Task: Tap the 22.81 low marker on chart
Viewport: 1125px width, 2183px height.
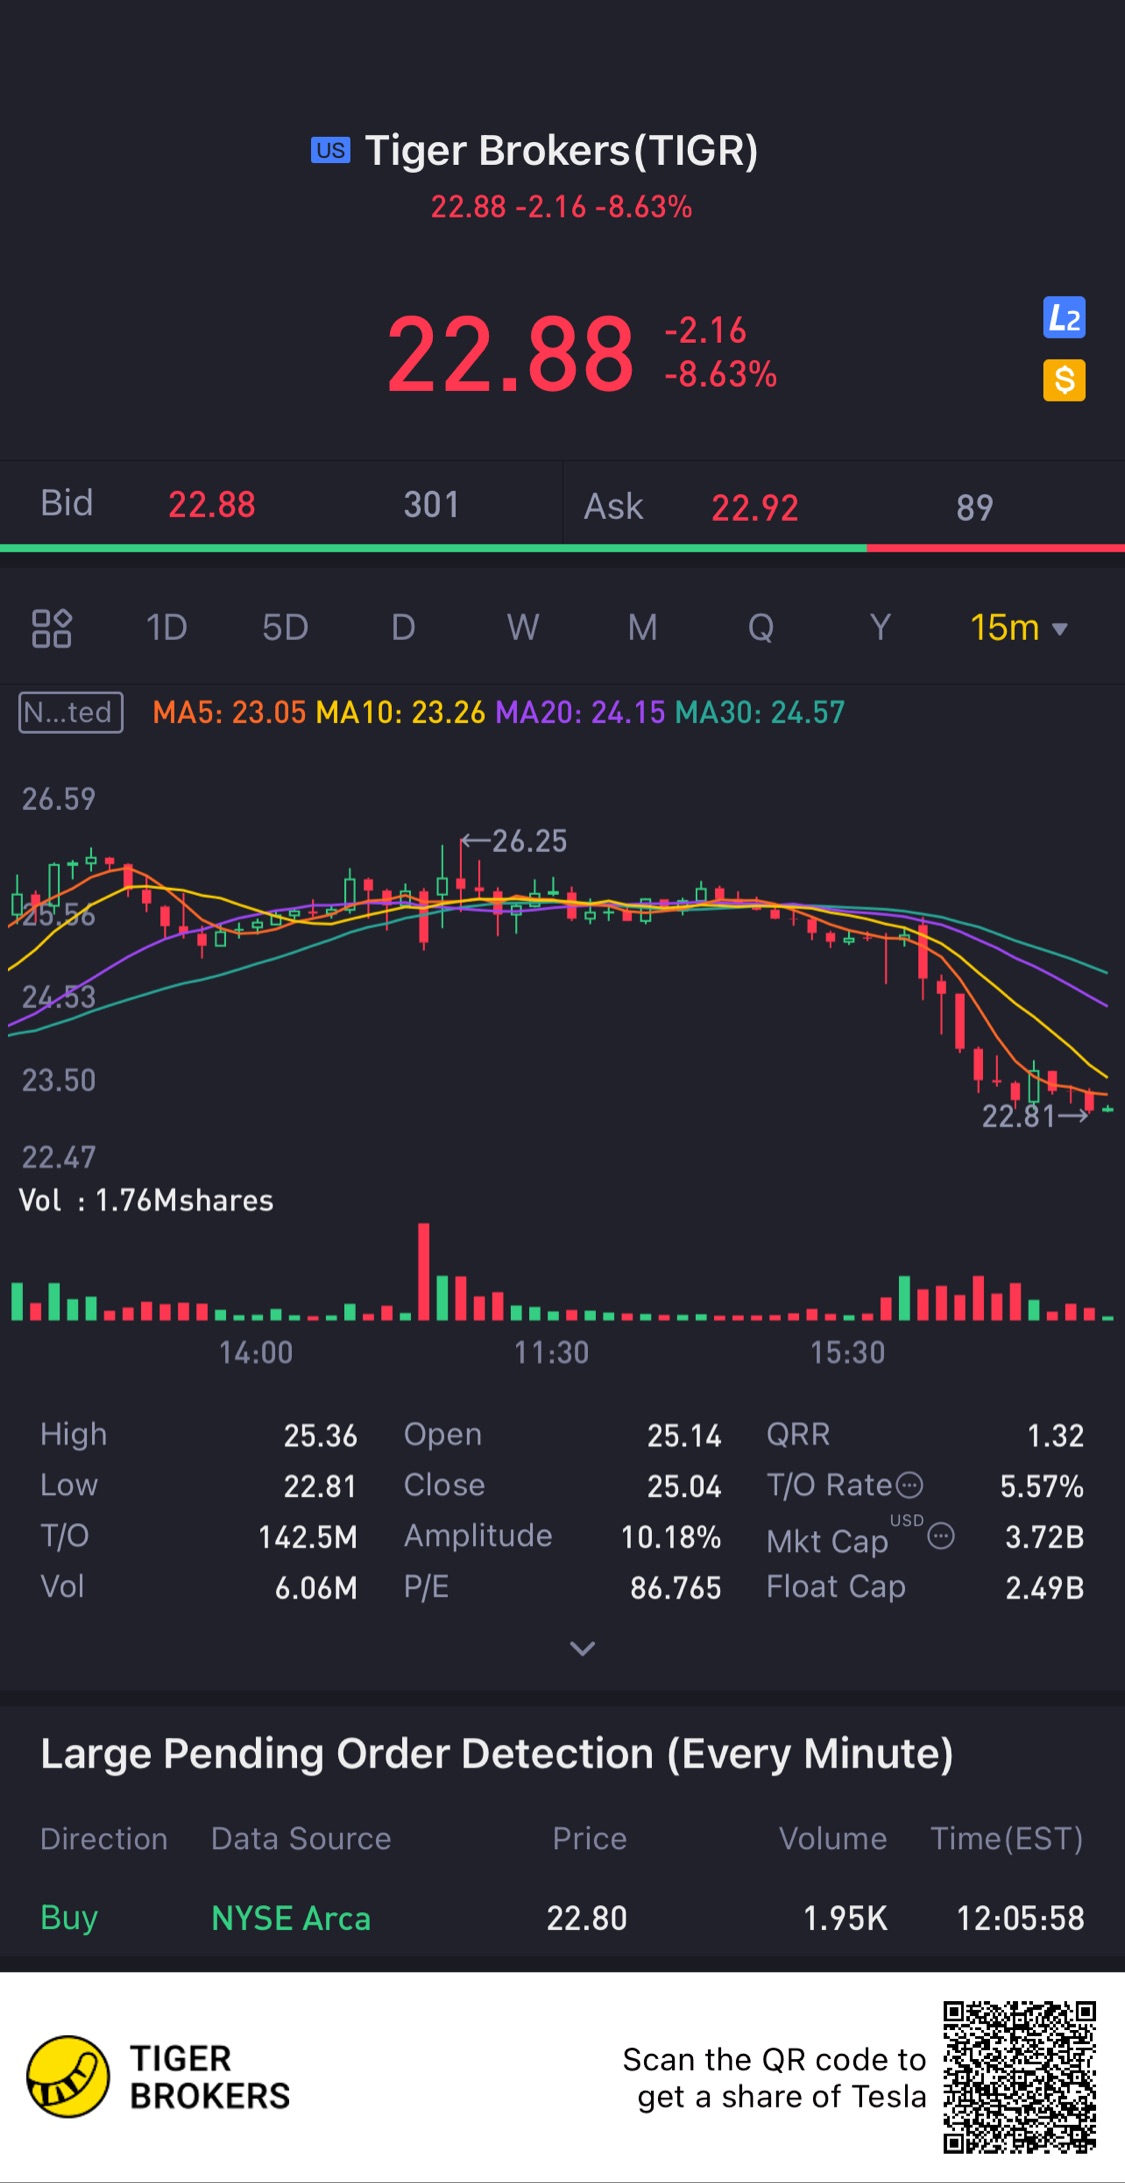Action: tap(1035, 1116)
